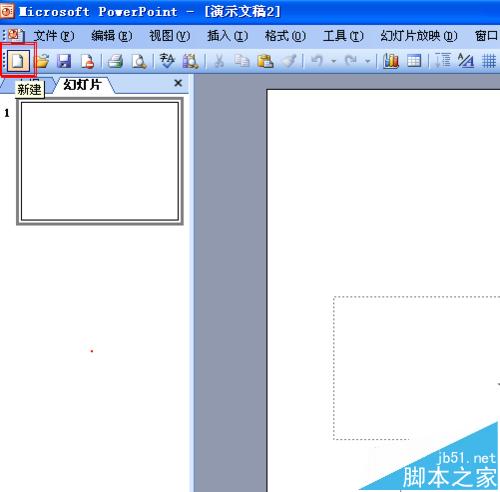Click the dotted placeholder box on the slide
The height and width of the screenshot is (492, 500).
coord(417,367)
